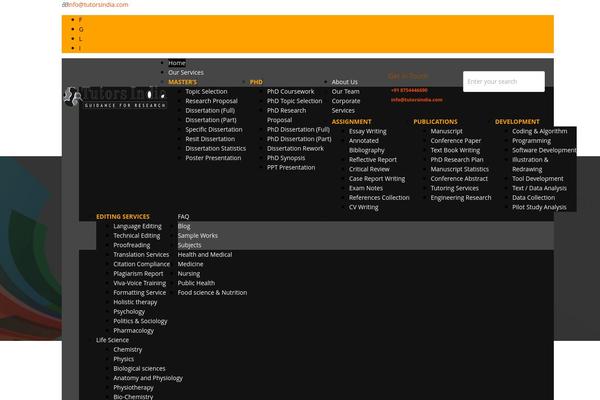Open the Our Team link

tap(346, 91)
